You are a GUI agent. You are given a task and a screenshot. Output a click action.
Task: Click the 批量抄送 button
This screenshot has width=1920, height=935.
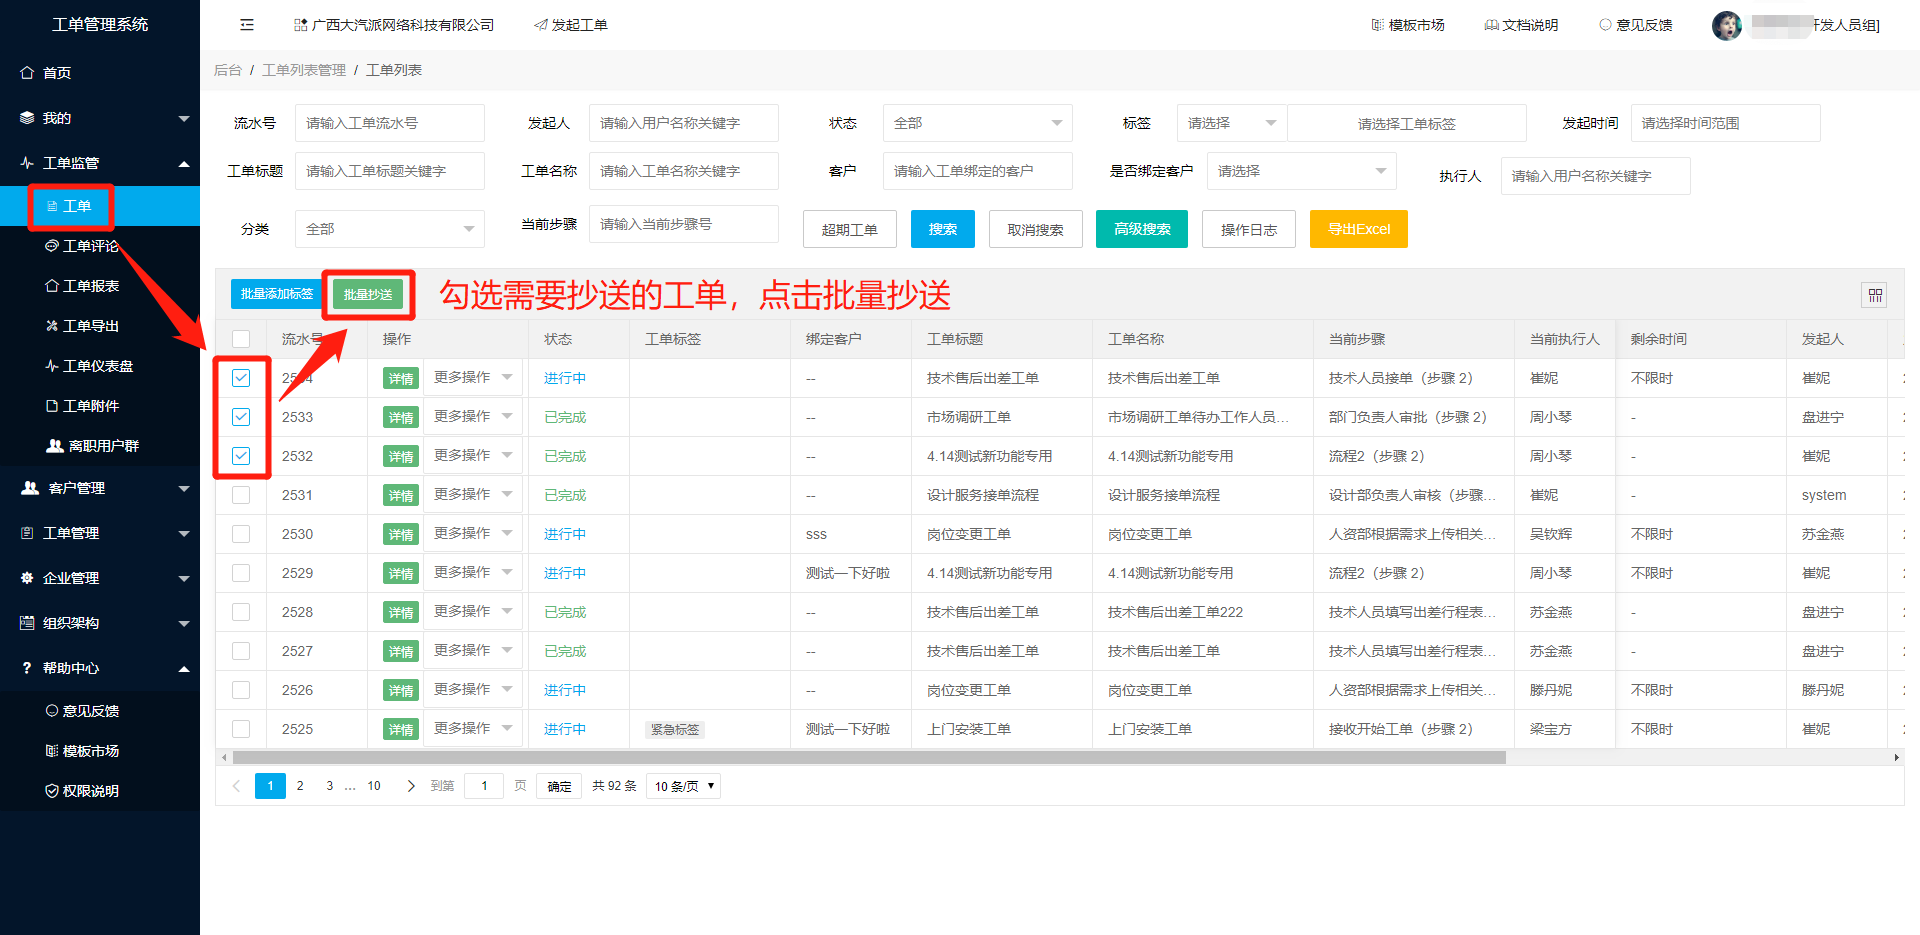368,294
